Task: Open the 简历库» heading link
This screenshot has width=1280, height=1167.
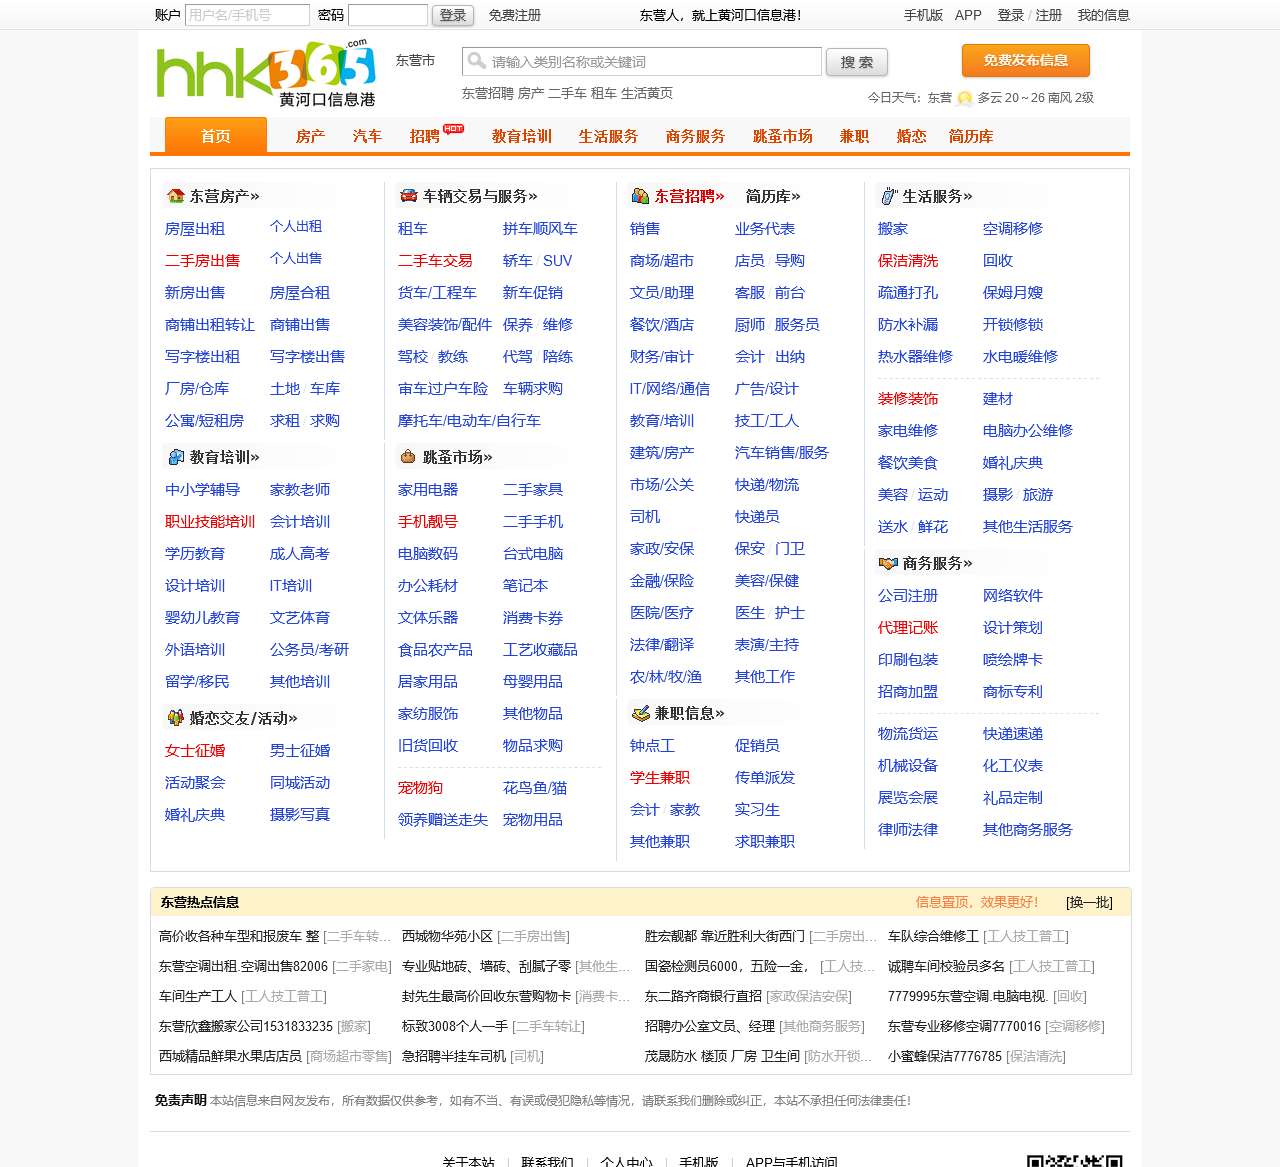Action: pyautogui.click(x=773, y=196)
